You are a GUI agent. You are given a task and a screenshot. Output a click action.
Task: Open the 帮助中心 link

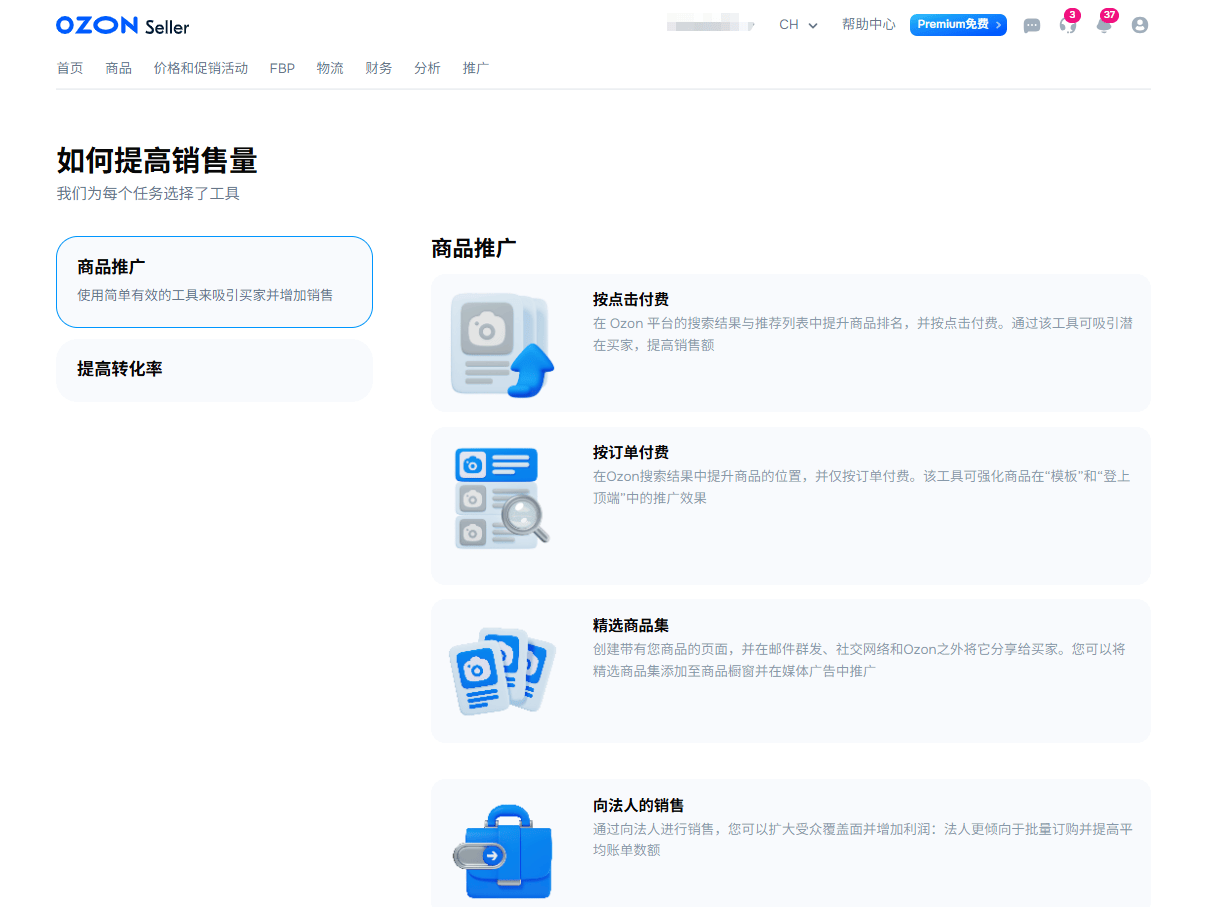[x=868, y=25]
